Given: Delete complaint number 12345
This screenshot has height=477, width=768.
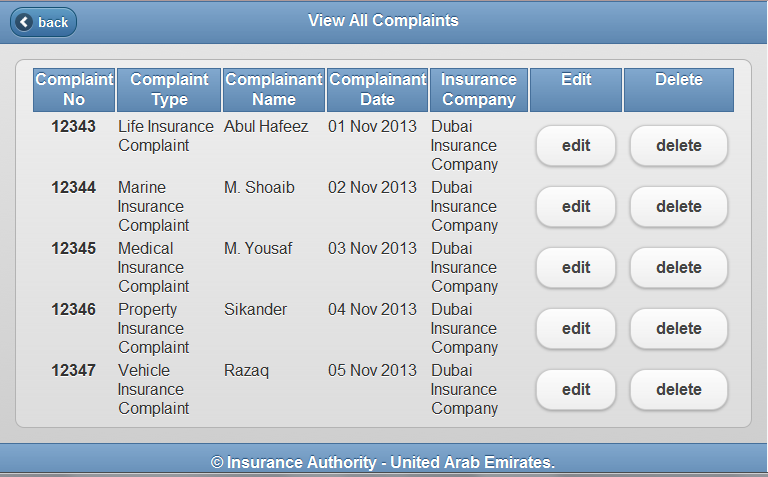Looking at the screenshot, I should point(679,268).
